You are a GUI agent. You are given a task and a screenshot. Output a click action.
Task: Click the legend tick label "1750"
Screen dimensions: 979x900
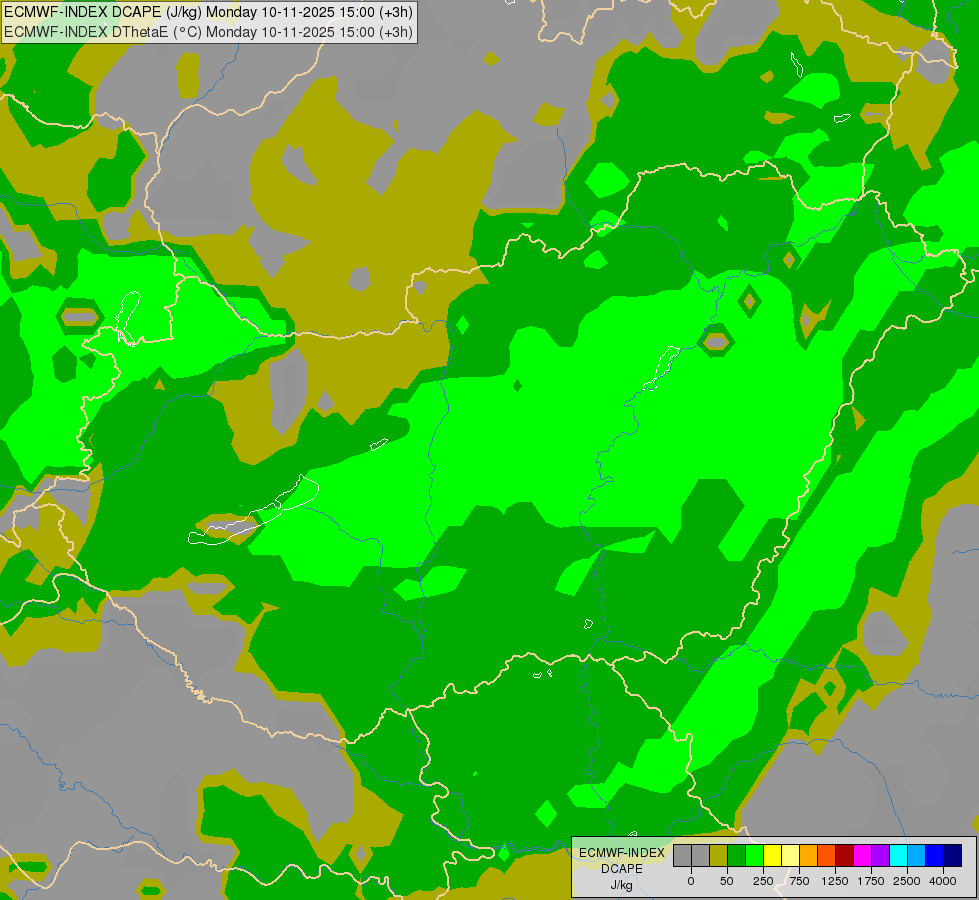coord(870,881)
